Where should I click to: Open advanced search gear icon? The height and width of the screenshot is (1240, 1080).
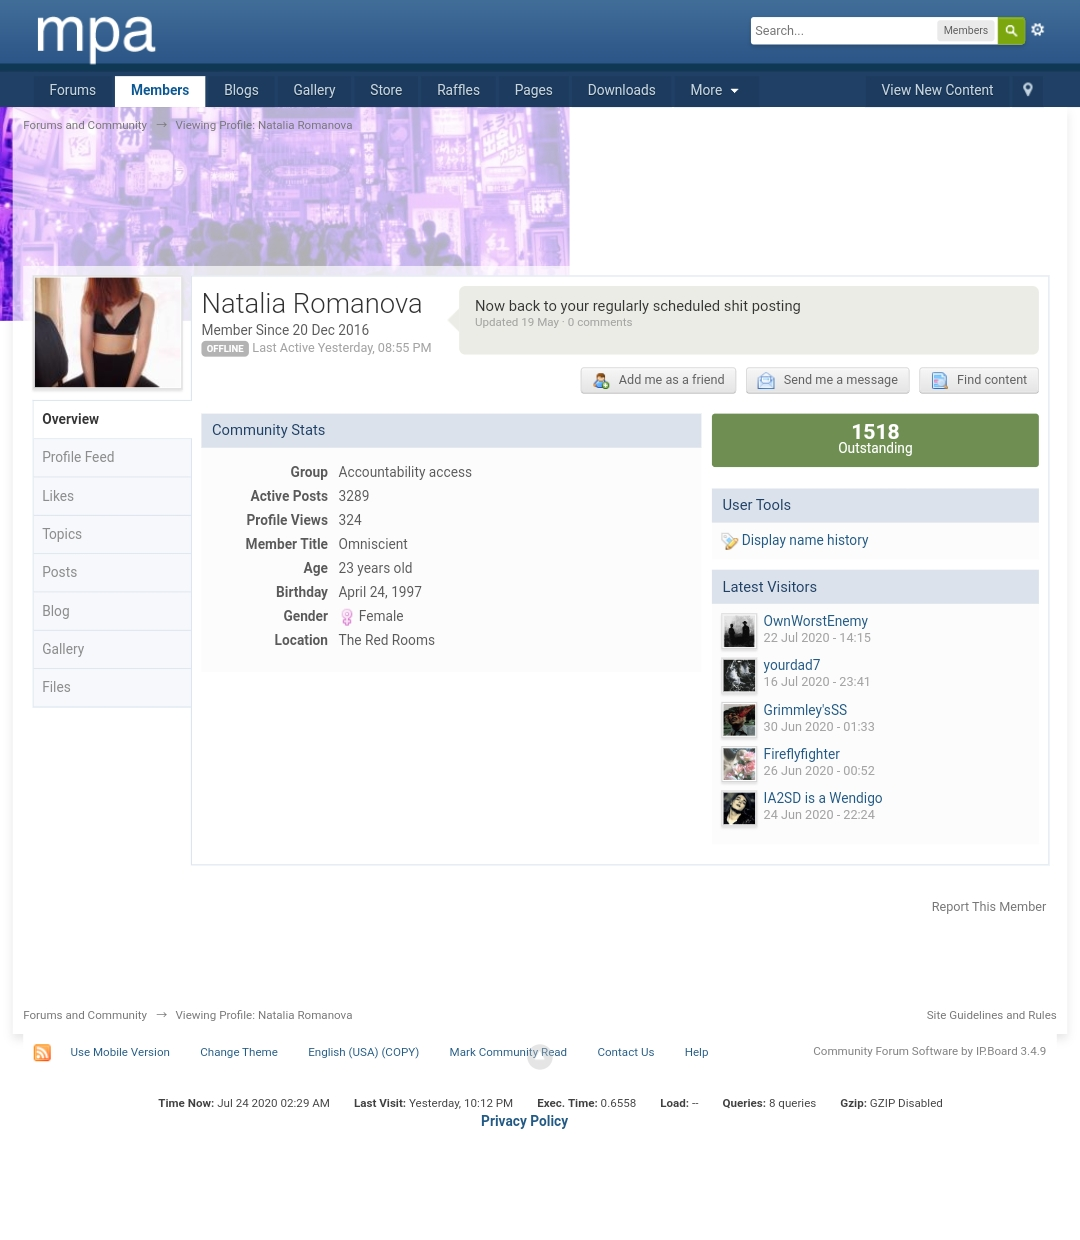[1038, 30]
